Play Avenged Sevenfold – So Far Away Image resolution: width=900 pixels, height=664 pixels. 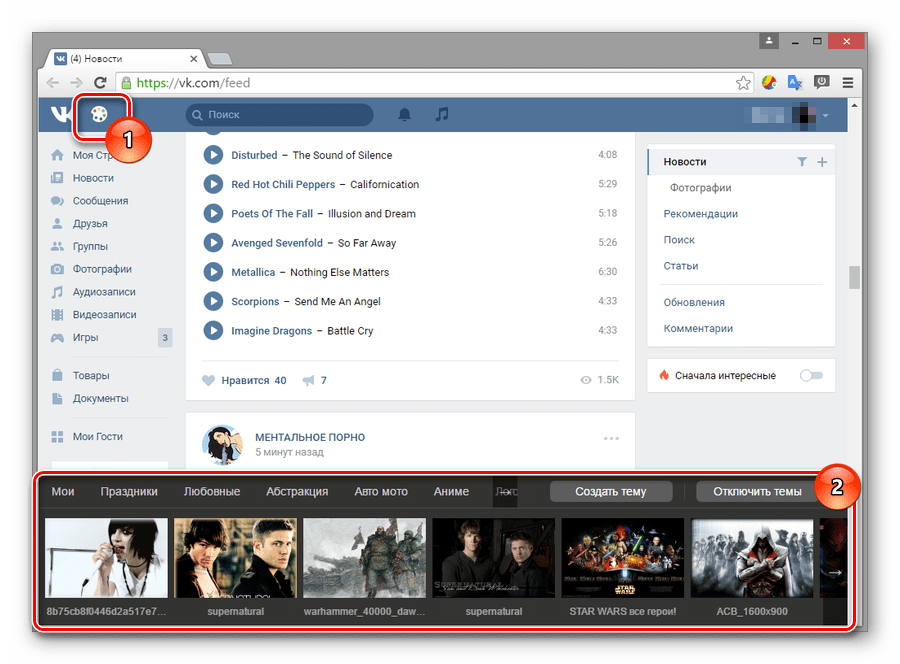point(214,243)
